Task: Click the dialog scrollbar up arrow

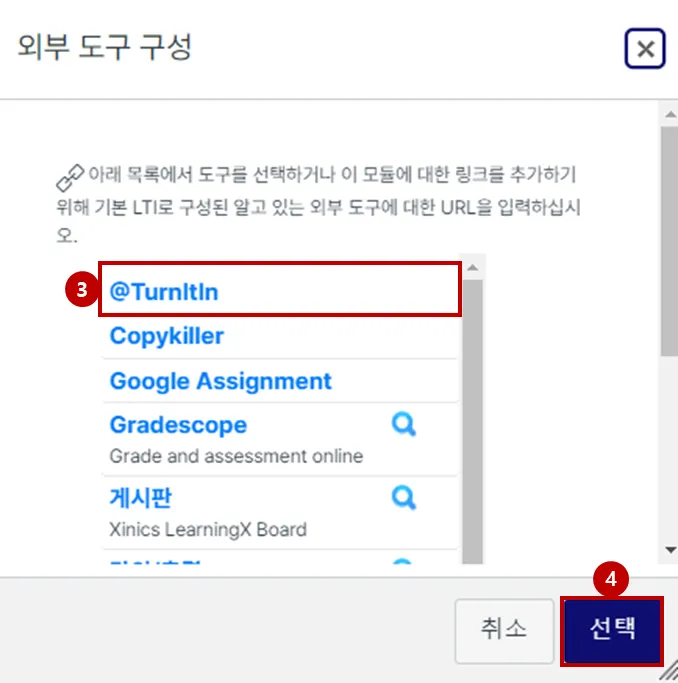Action: point(670,115)
